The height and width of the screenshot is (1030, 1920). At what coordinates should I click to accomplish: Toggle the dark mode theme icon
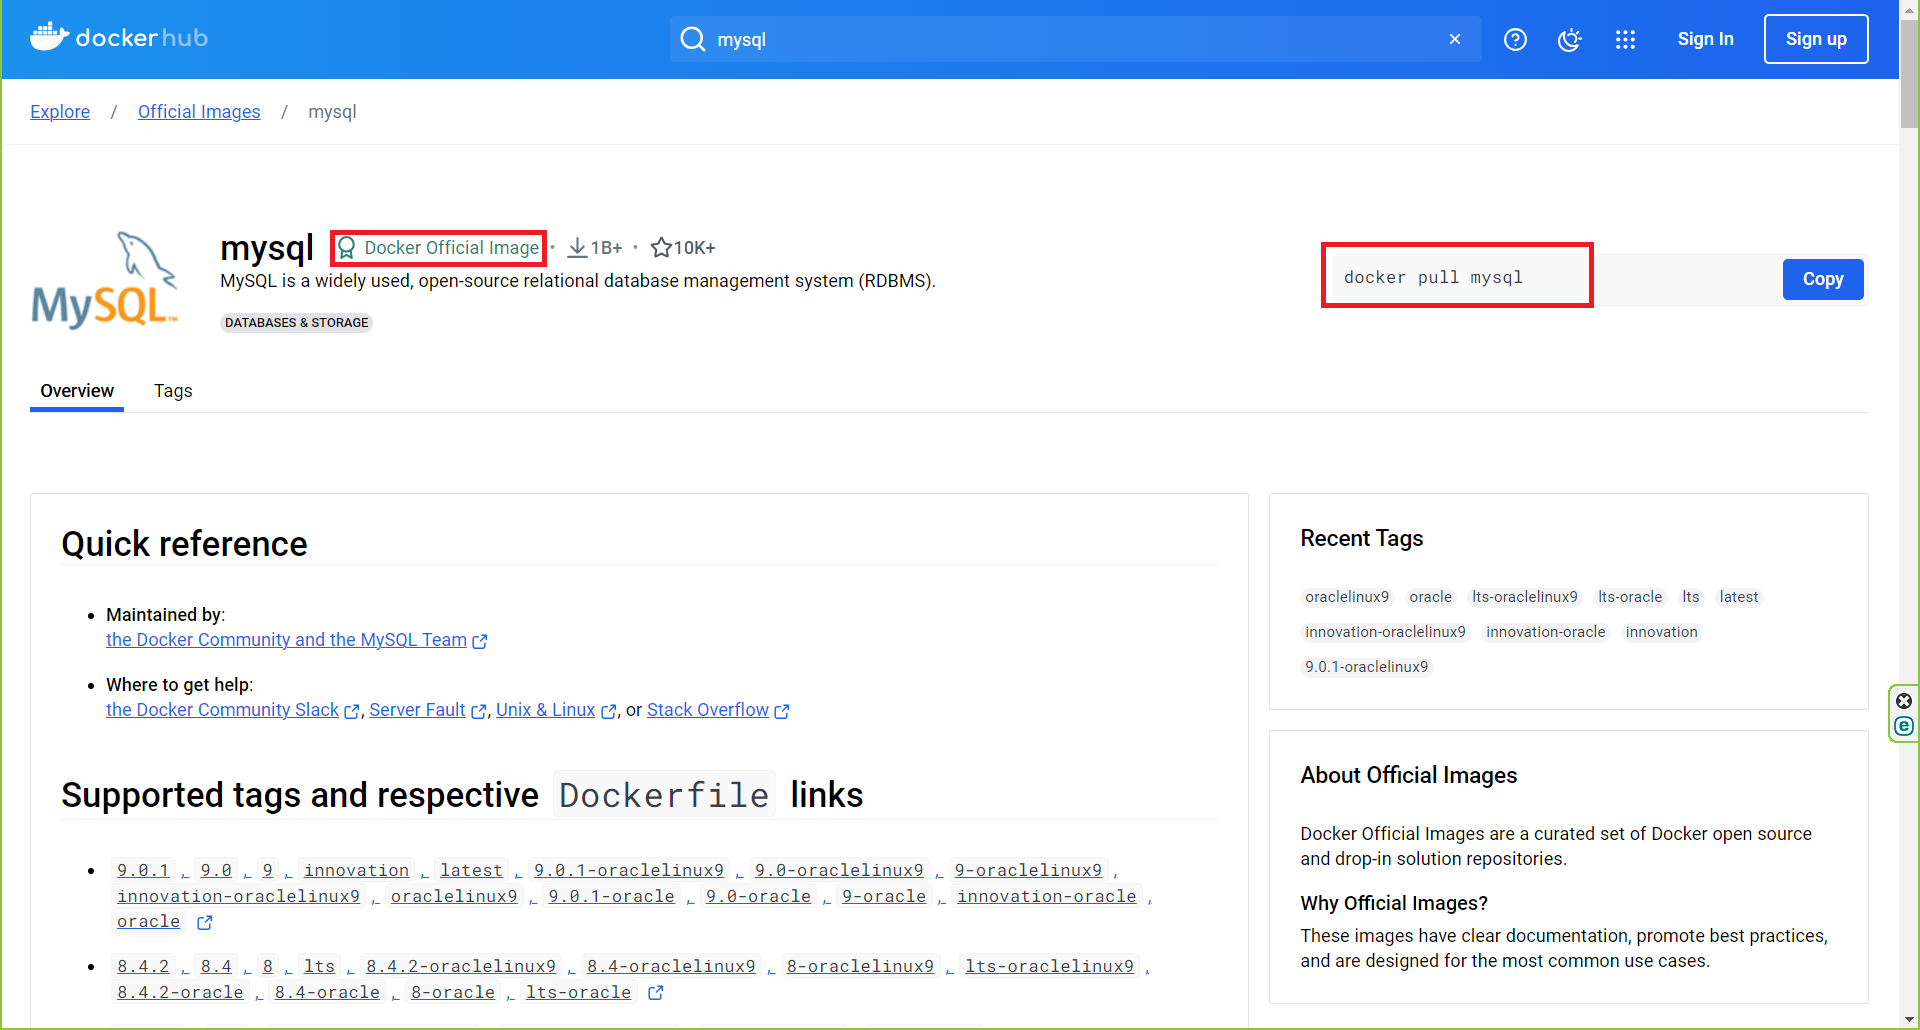pyautogui.click(x=1569, y=39)
